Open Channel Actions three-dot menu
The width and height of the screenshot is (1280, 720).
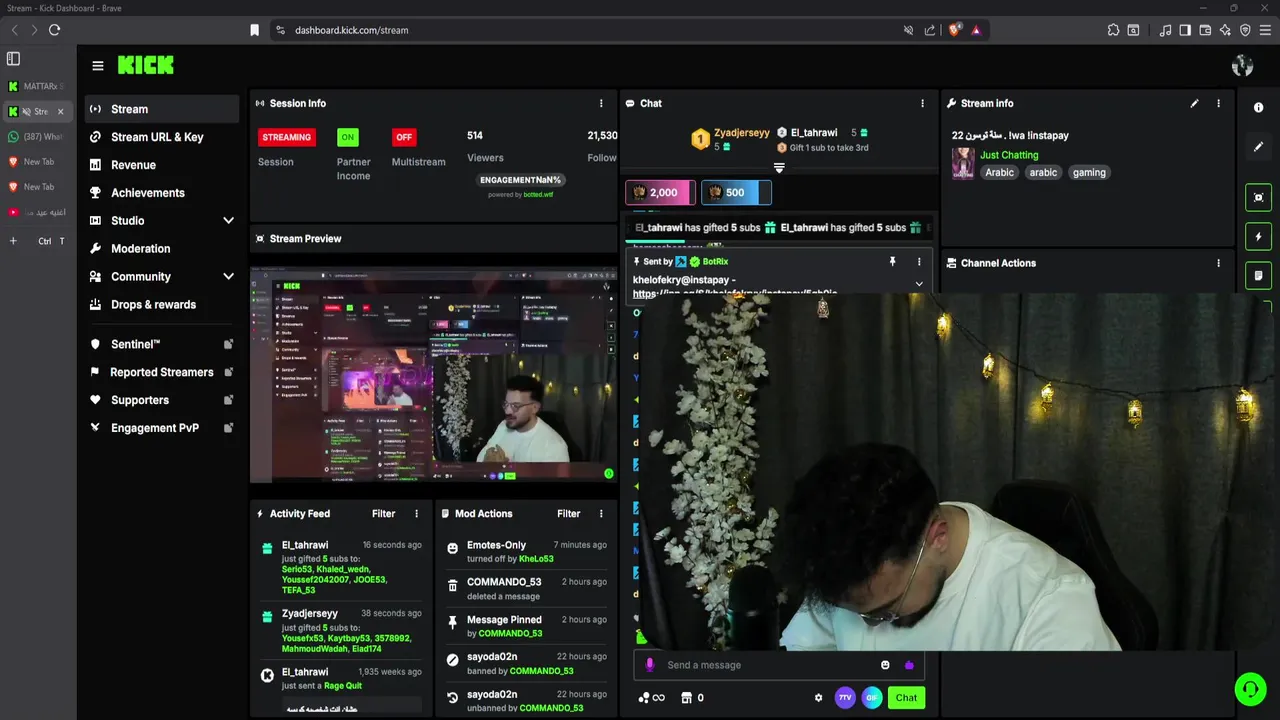pos(1218,263)
